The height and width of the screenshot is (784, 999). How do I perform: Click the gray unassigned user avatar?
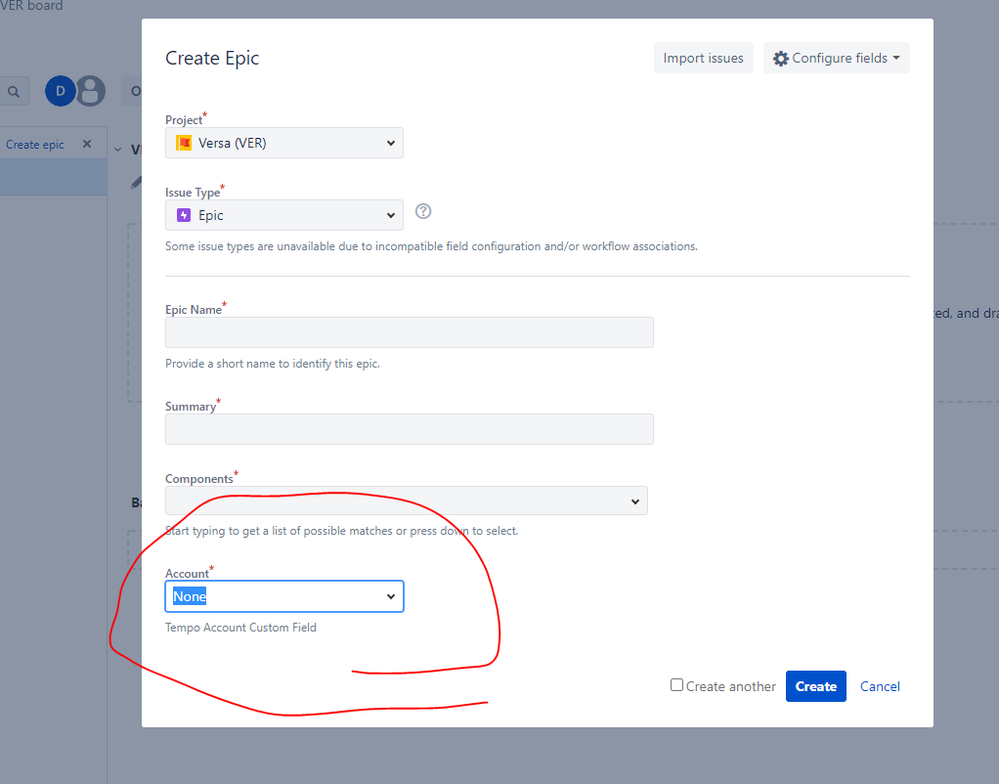91,91
